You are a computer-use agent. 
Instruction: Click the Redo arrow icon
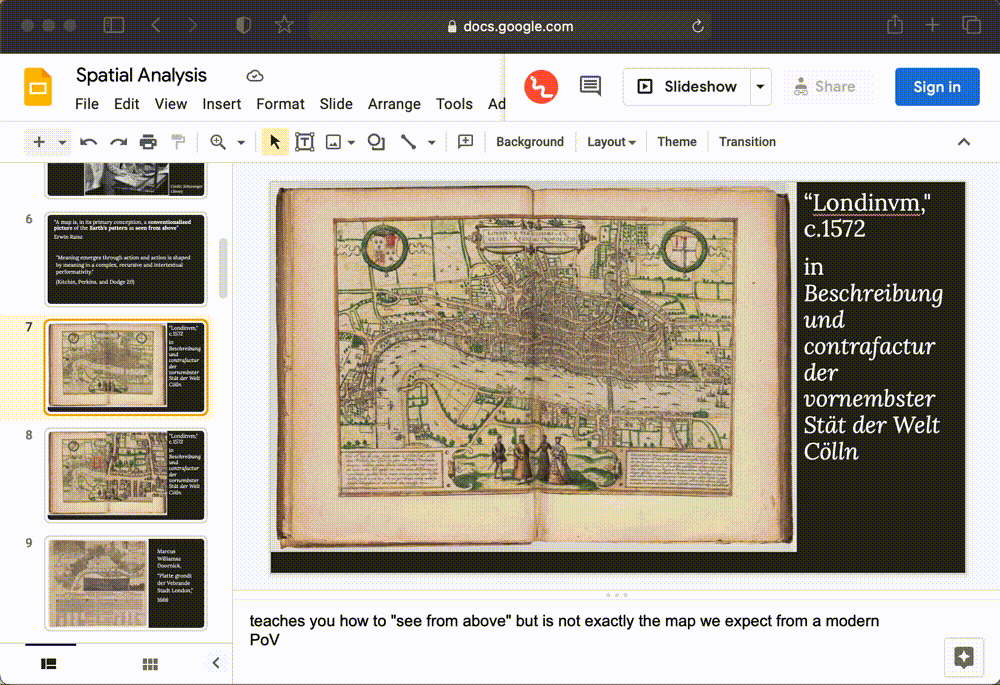(x=118, y=142)
